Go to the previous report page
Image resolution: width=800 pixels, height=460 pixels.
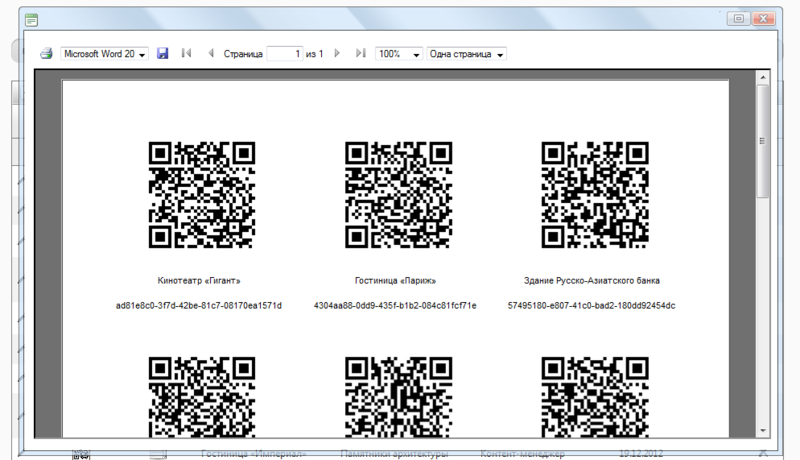click(x=211, y=53)
